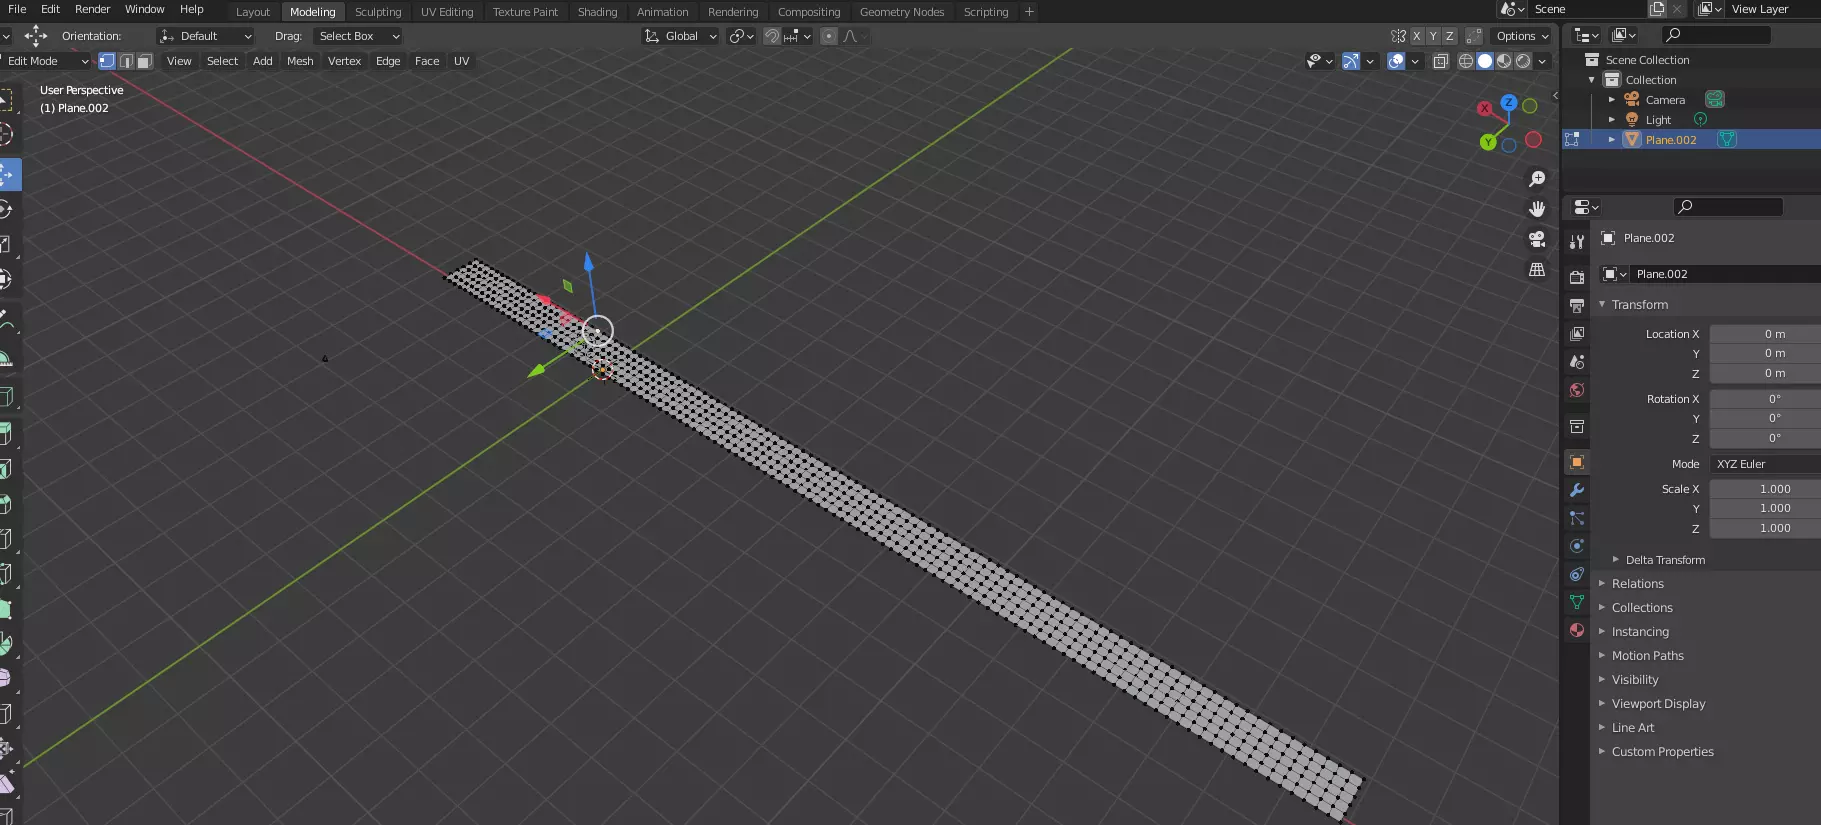Switch to solid viewport shading

(x=1485, y=61)
